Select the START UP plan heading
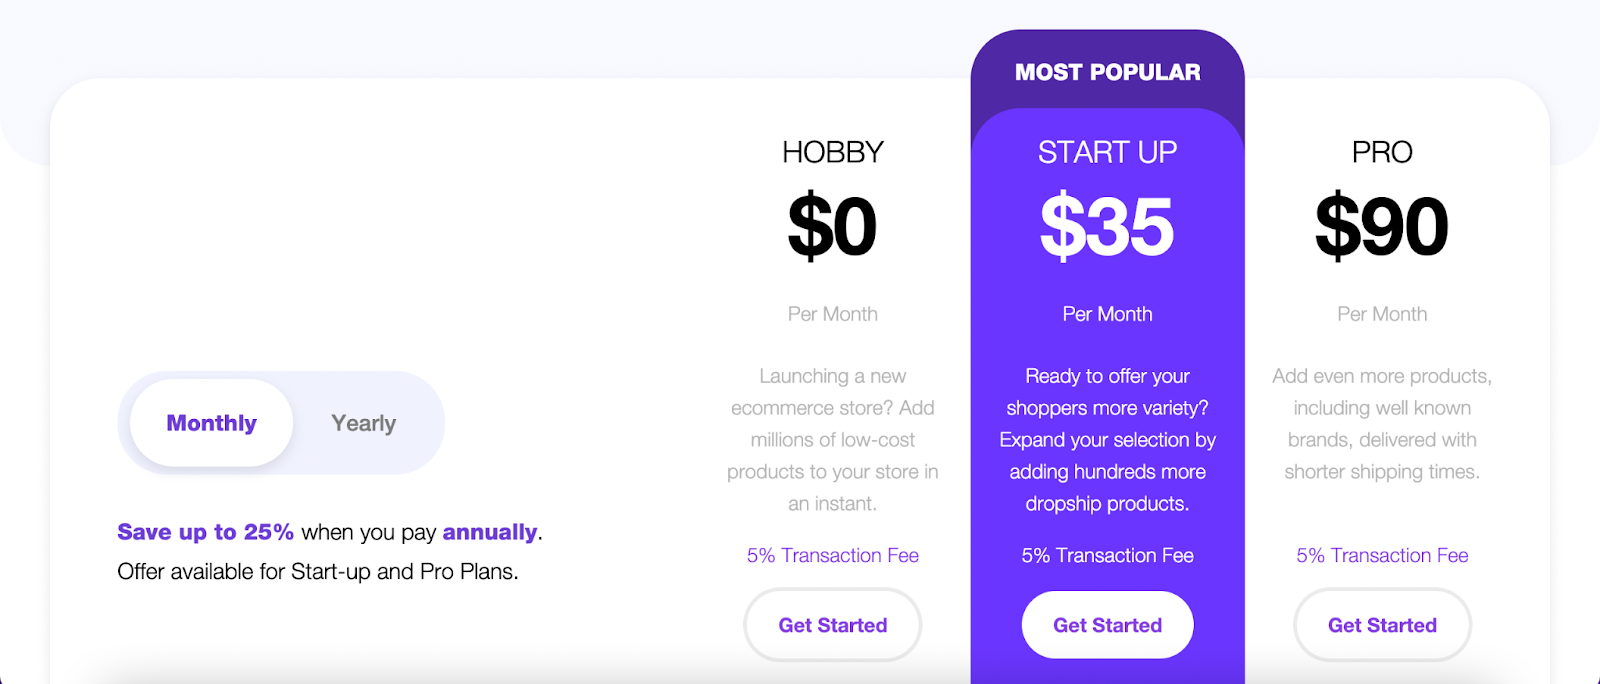The height and width of the screenshot is (684, 1600). [x=1107, y=152]
